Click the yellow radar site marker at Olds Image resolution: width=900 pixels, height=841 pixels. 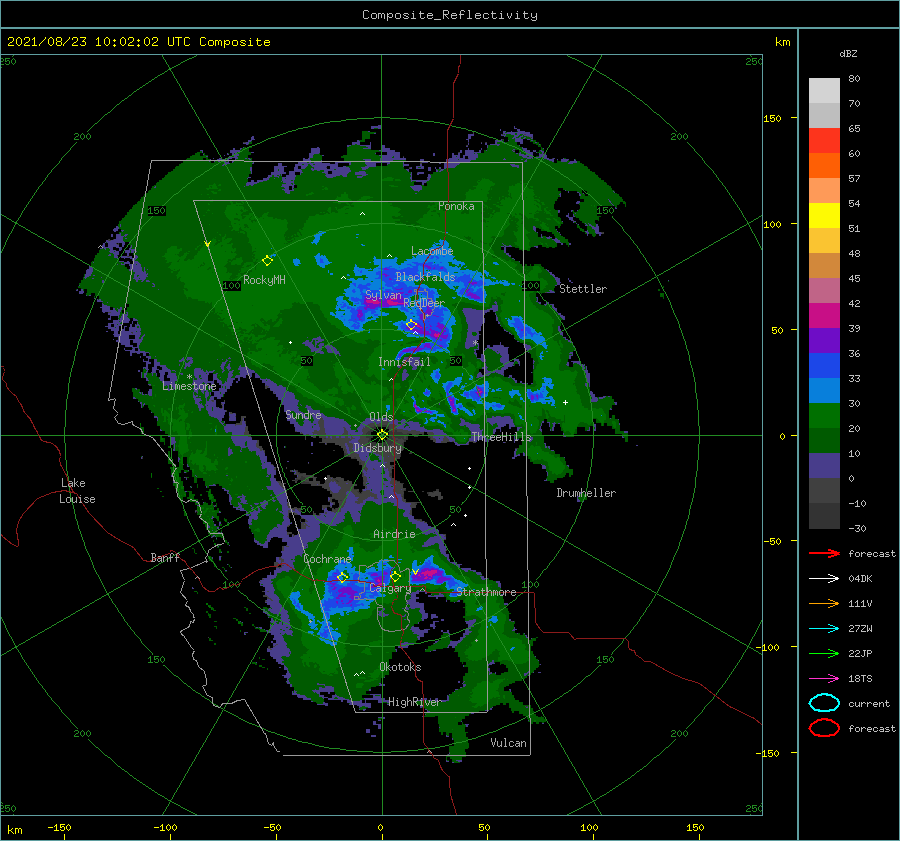[382, 435]
